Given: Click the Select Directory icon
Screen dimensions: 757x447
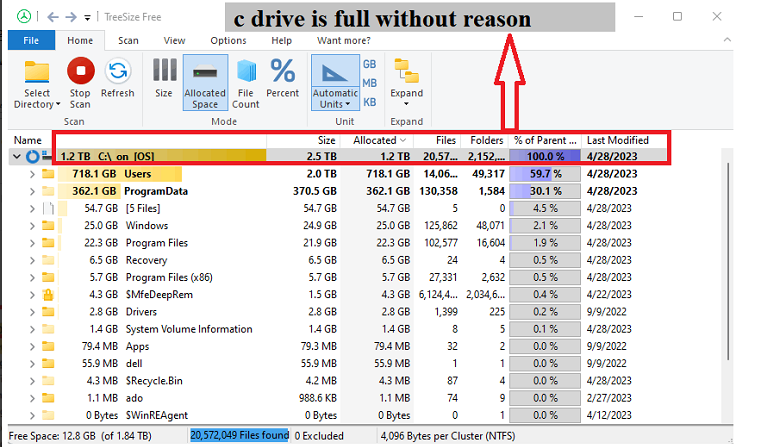Looking at the screenshot, I should point(37,72).
